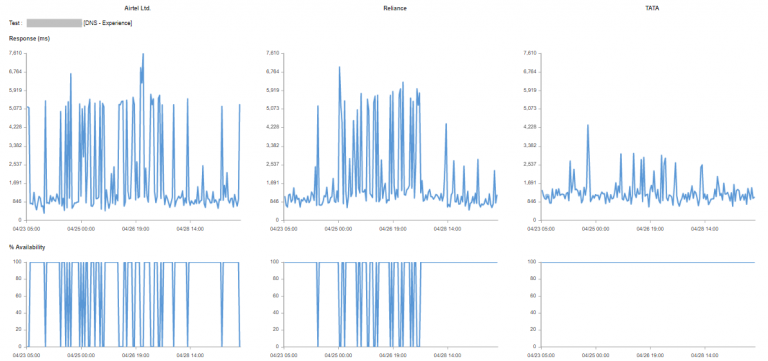Click 04/25 00:00 under TATA availability chart

[596, 355]
